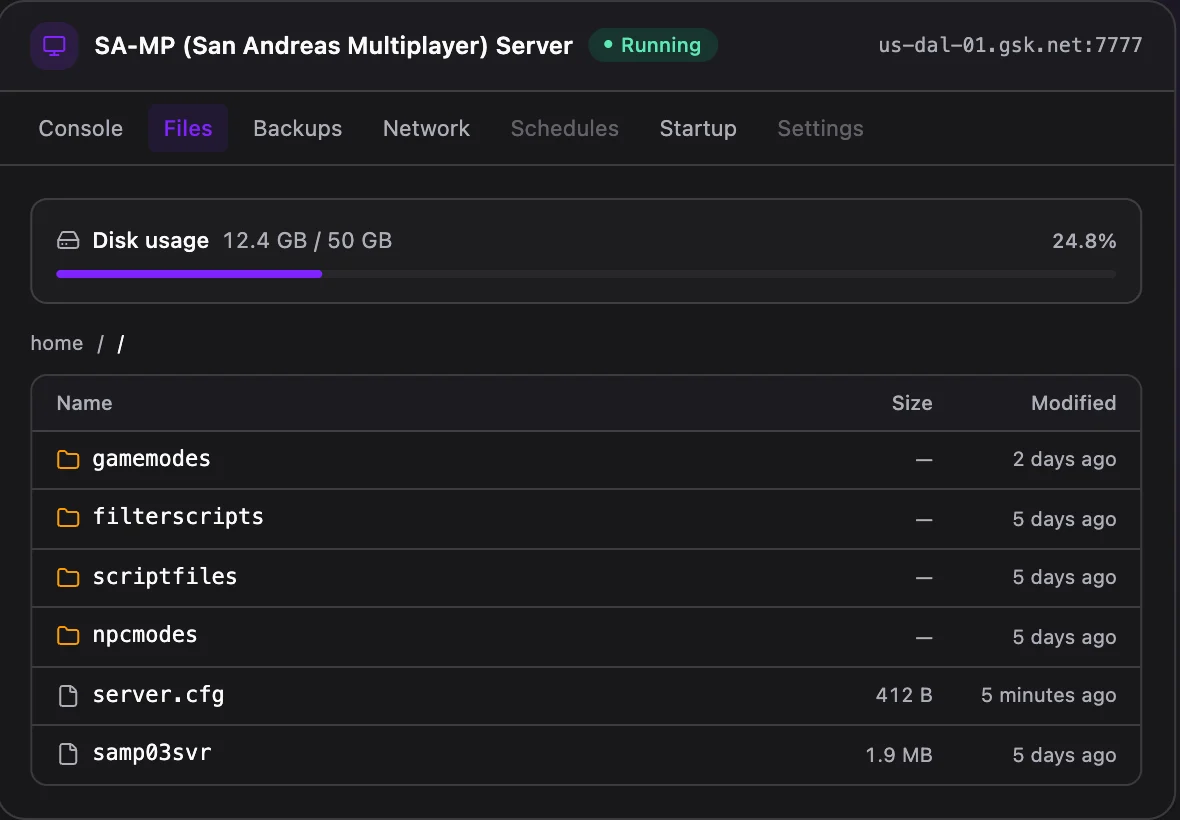The image size is (1180, 820).
Task: Click the gamemodes folder icon
Action: (68, 459)
